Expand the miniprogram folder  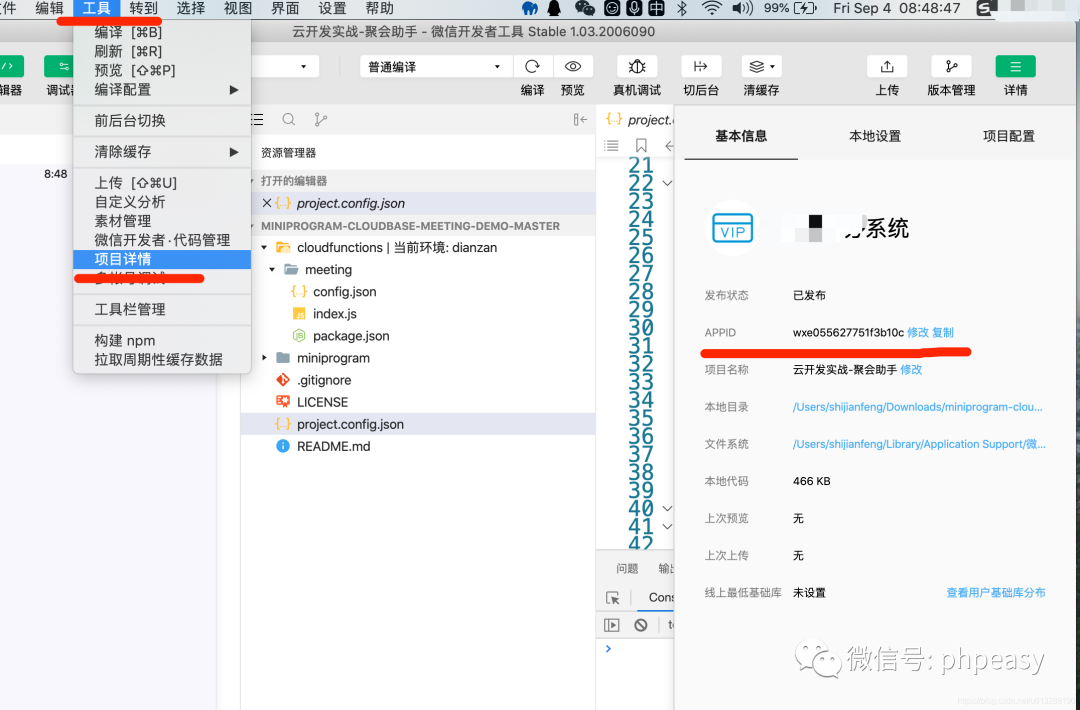[x=264, y=358]
